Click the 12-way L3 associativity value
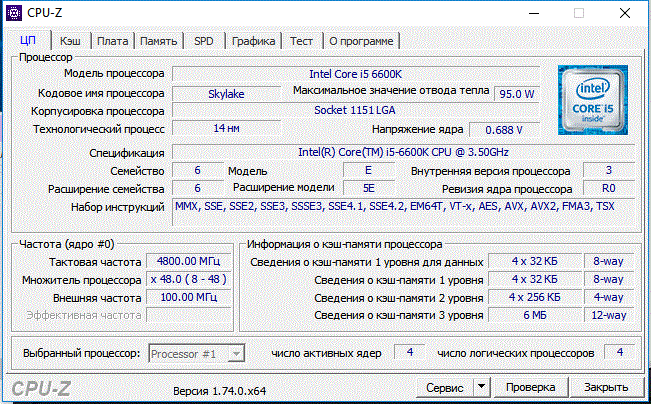Screen dimensions: 651x404 click(609, 315)
